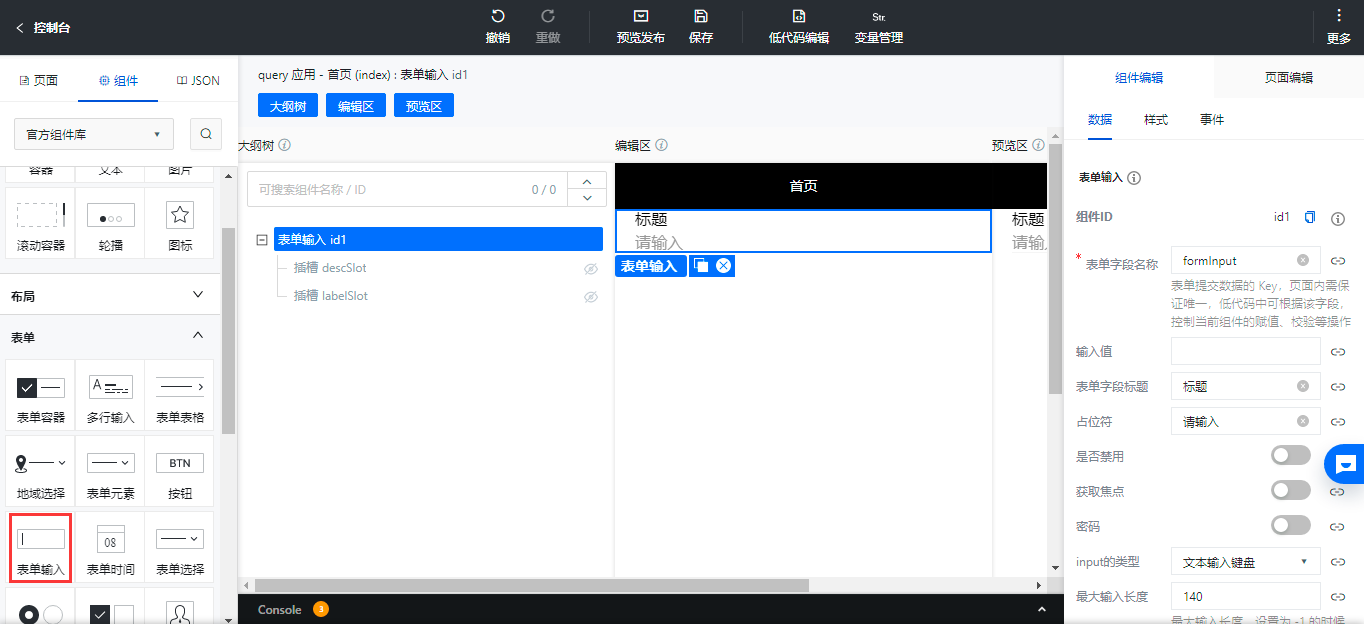Toggle the 密码 switch
This screenshot has height=624, width=1364.
coord(1290,526)
